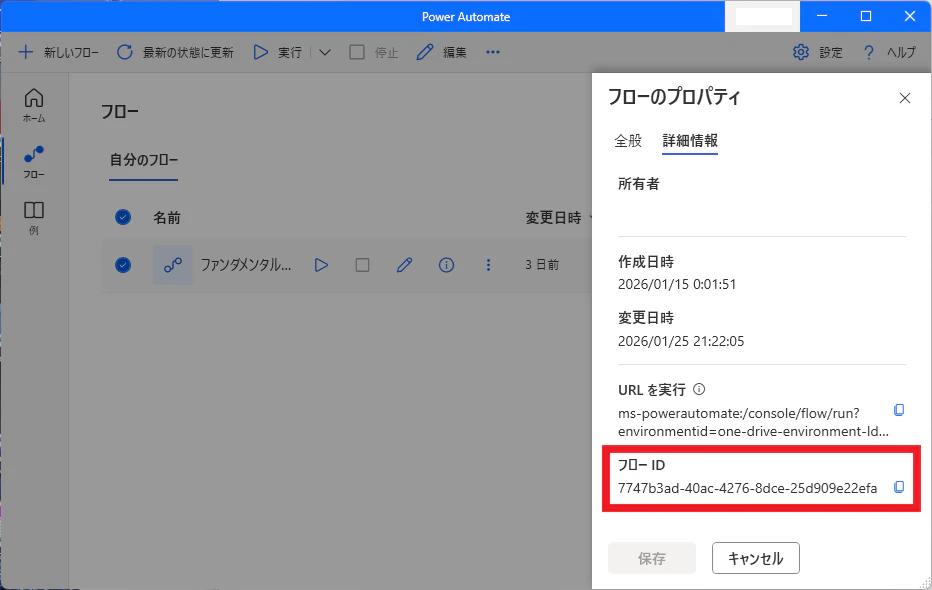Open the toolbar more options ellipsis
The width and height of the screenshot is (932, 590).
tap(493, 52)
